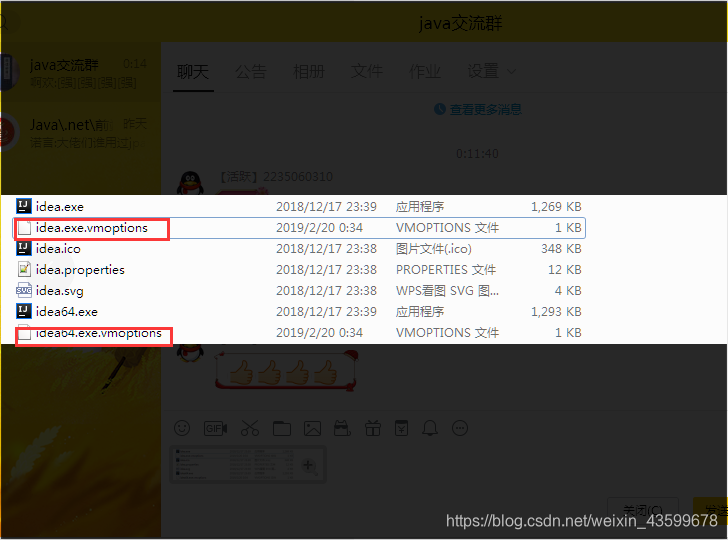The image size is (728, 540).
Task: Click the 348 KB size cell
Action: pyautogui.click(x=561, y=248)
